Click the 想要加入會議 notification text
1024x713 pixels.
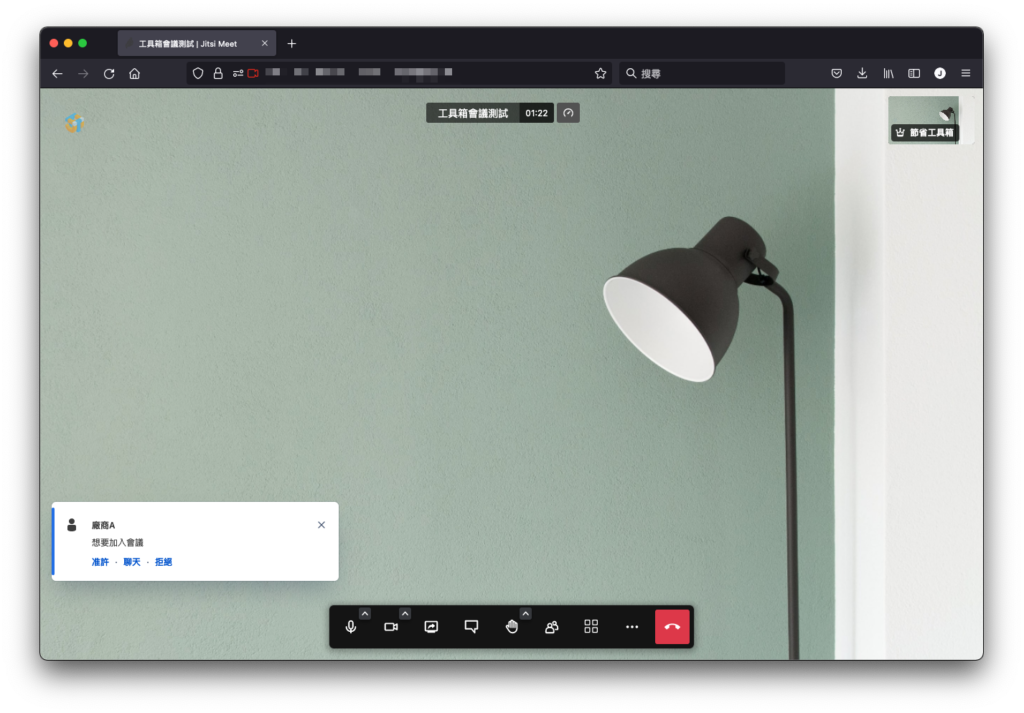[118, 543]
